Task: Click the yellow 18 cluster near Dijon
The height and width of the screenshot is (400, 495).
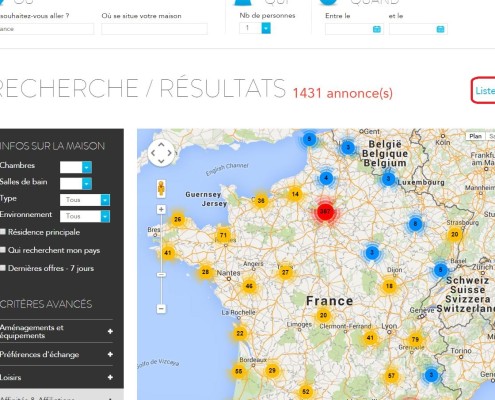Action: coord(389,286)
